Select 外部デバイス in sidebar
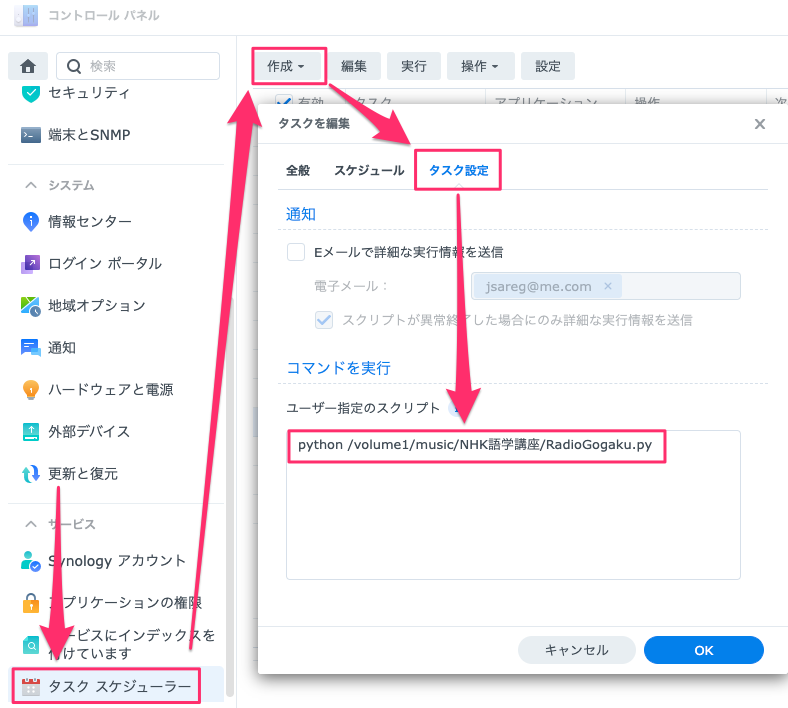The height and width of the screenshot is (708, 788). click(89, 431)
